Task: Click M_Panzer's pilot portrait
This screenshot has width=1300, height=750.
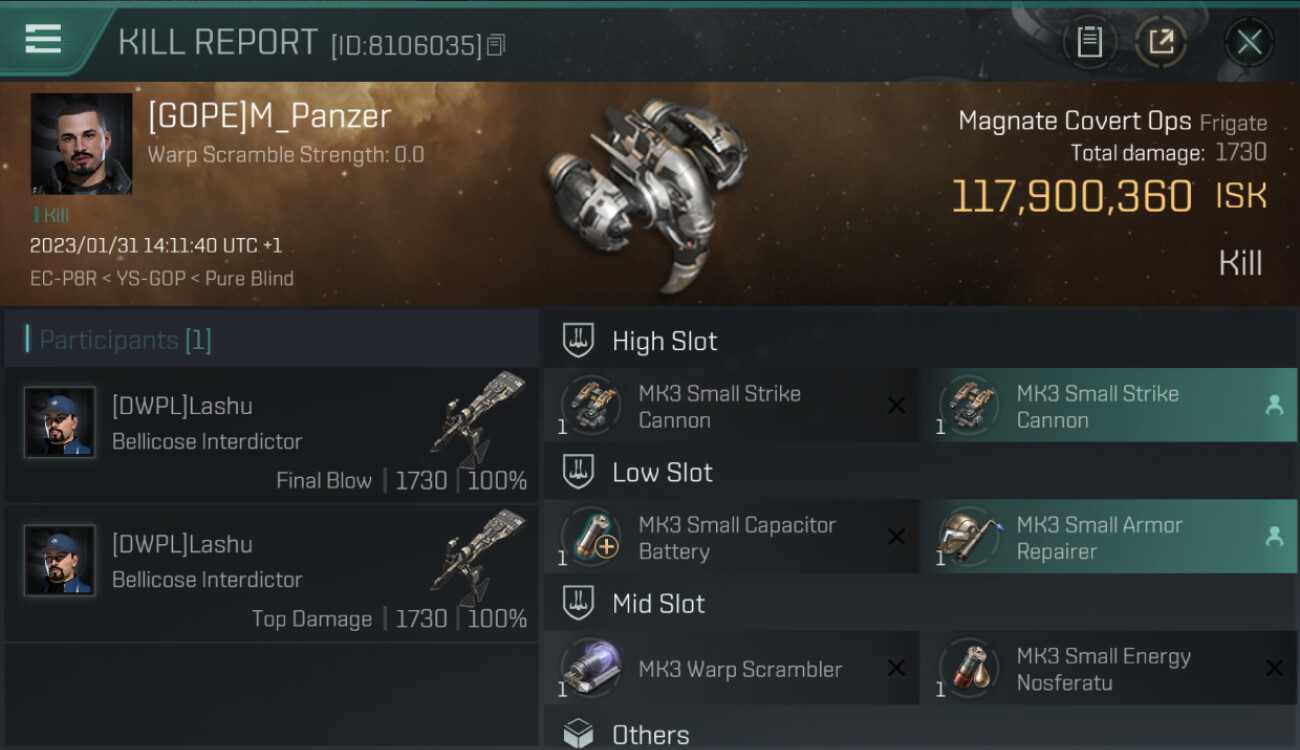Action: tap(81, 144)
